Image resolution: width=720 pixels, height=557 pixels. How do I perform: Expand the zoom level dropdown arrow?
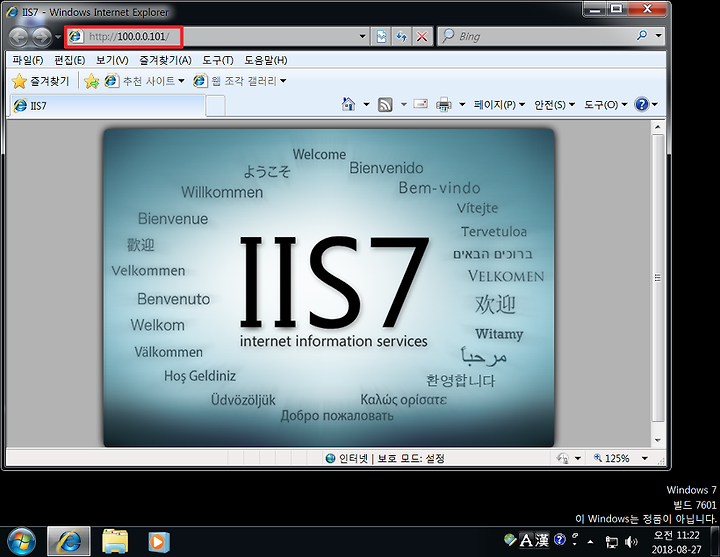pos(645,458)
